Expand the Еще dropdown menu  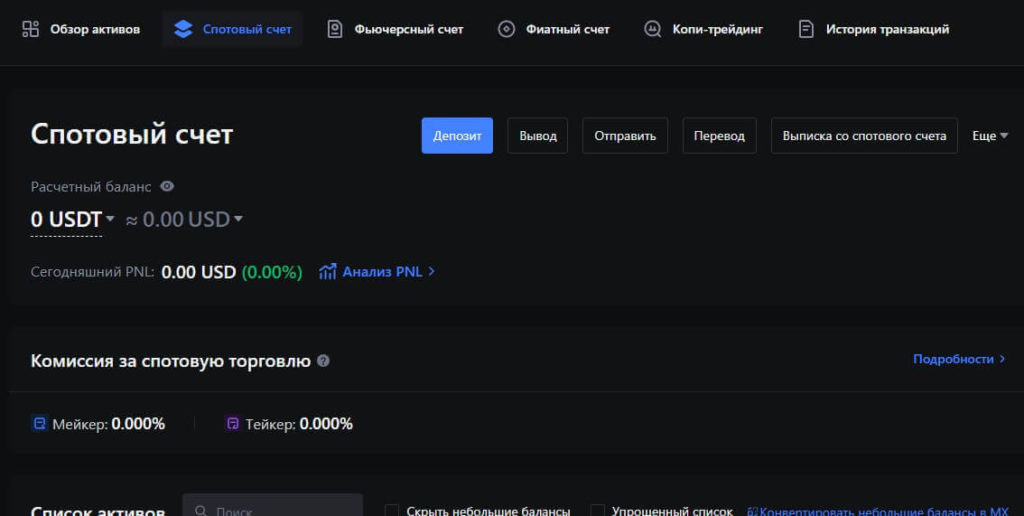(990, 136)
